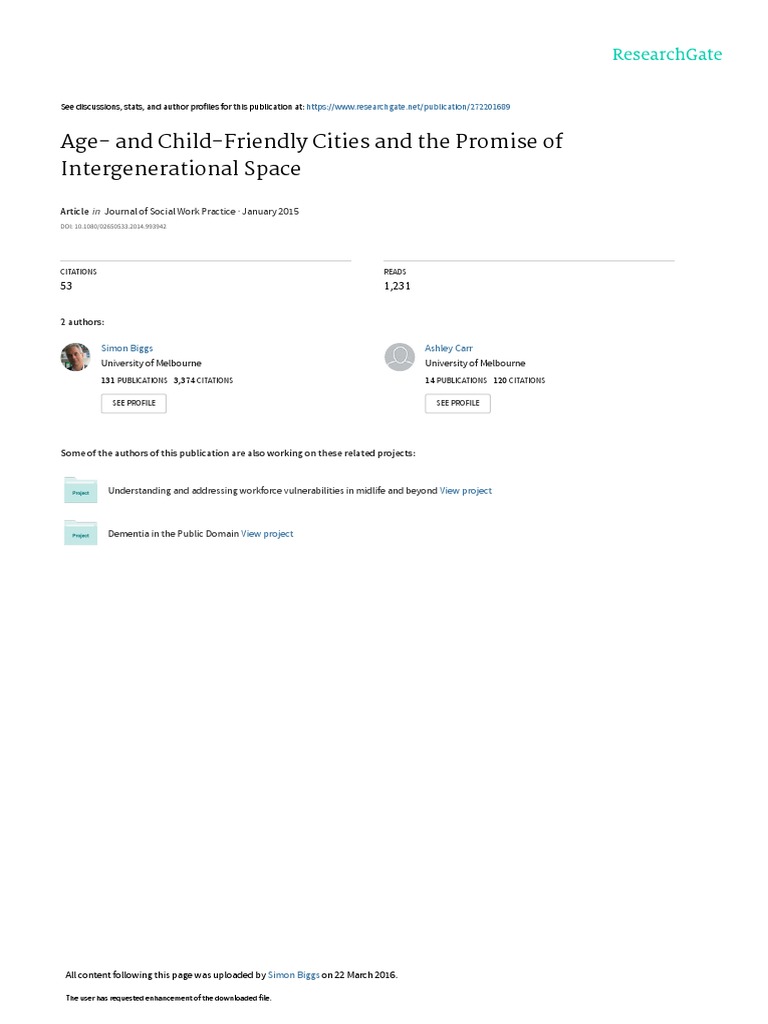Click the DOI text under the journal
Viewport: 768px width, 1024px height.
coord(113,227)
